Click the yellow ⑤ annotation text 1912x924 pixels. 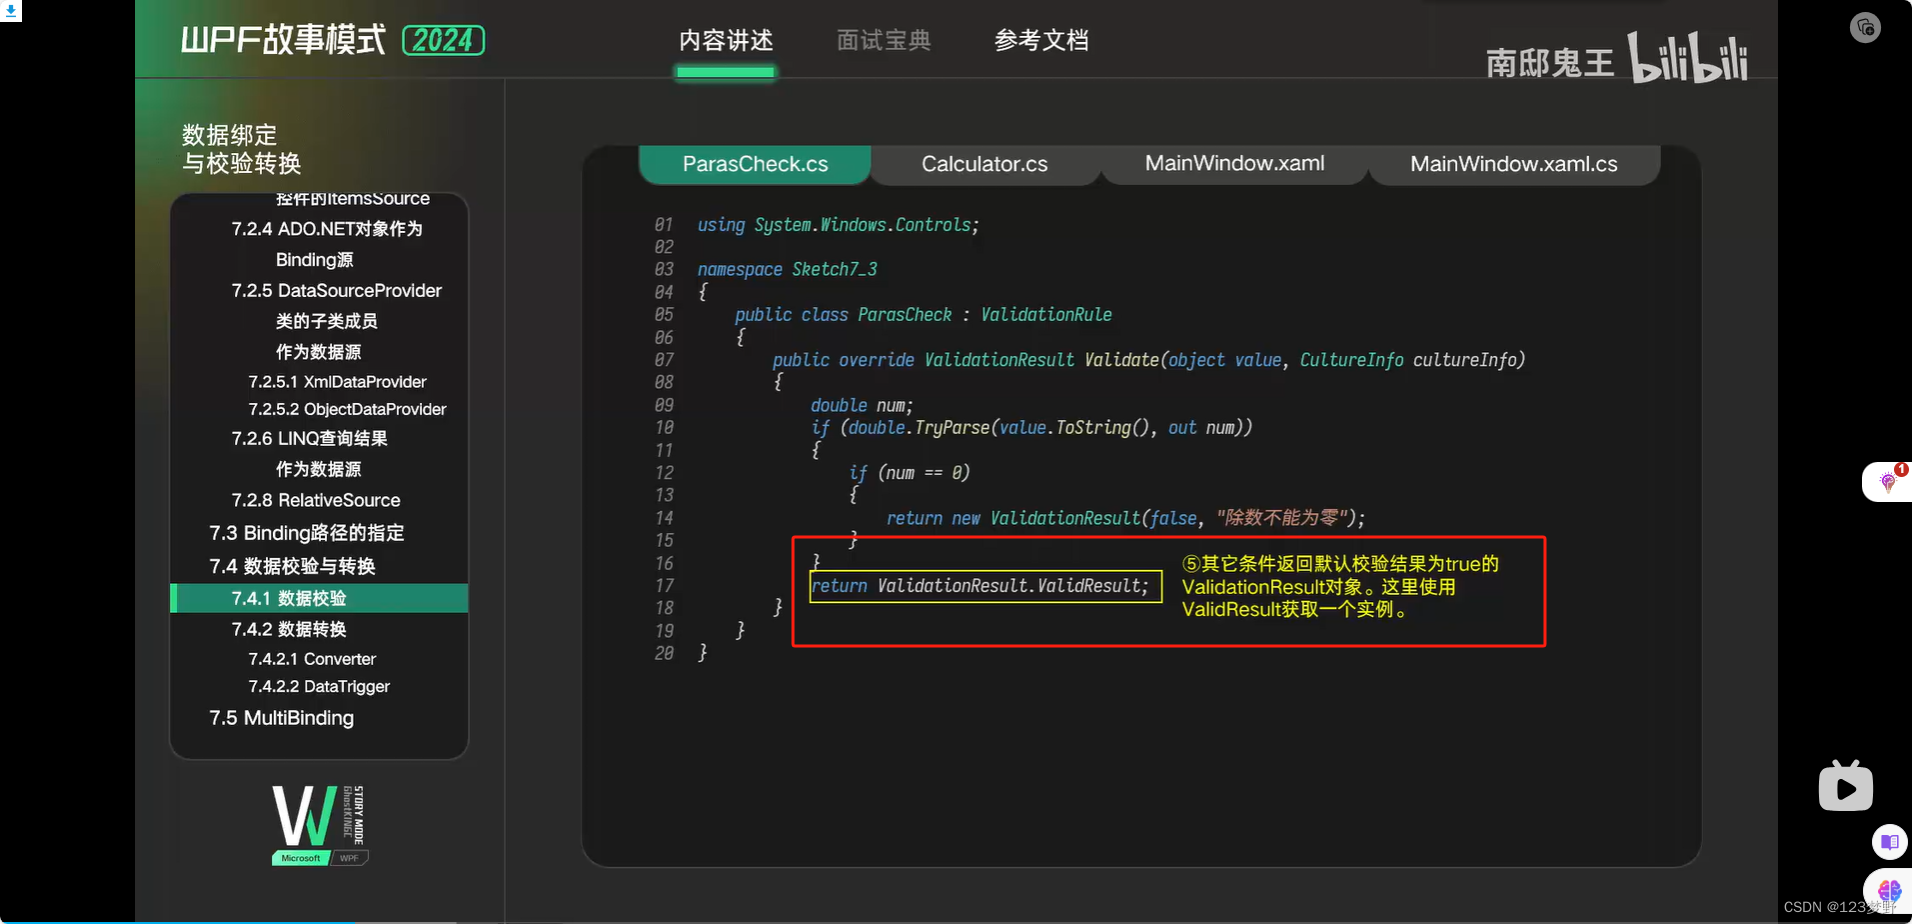[1340, 586]
